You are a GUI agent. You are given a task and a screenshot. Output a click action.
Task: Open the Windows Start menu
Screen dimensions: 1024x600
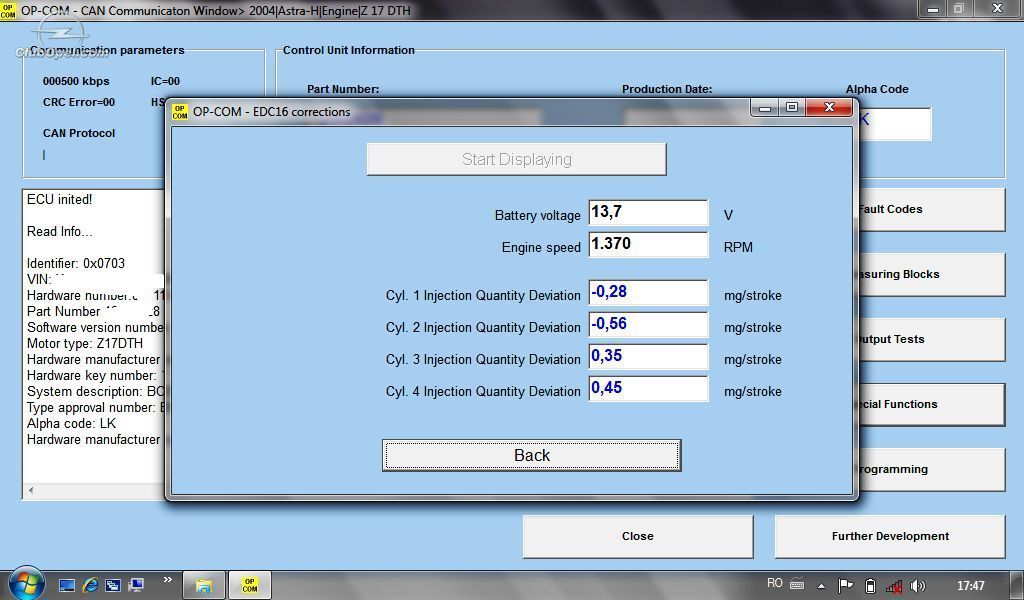point(26,583)
